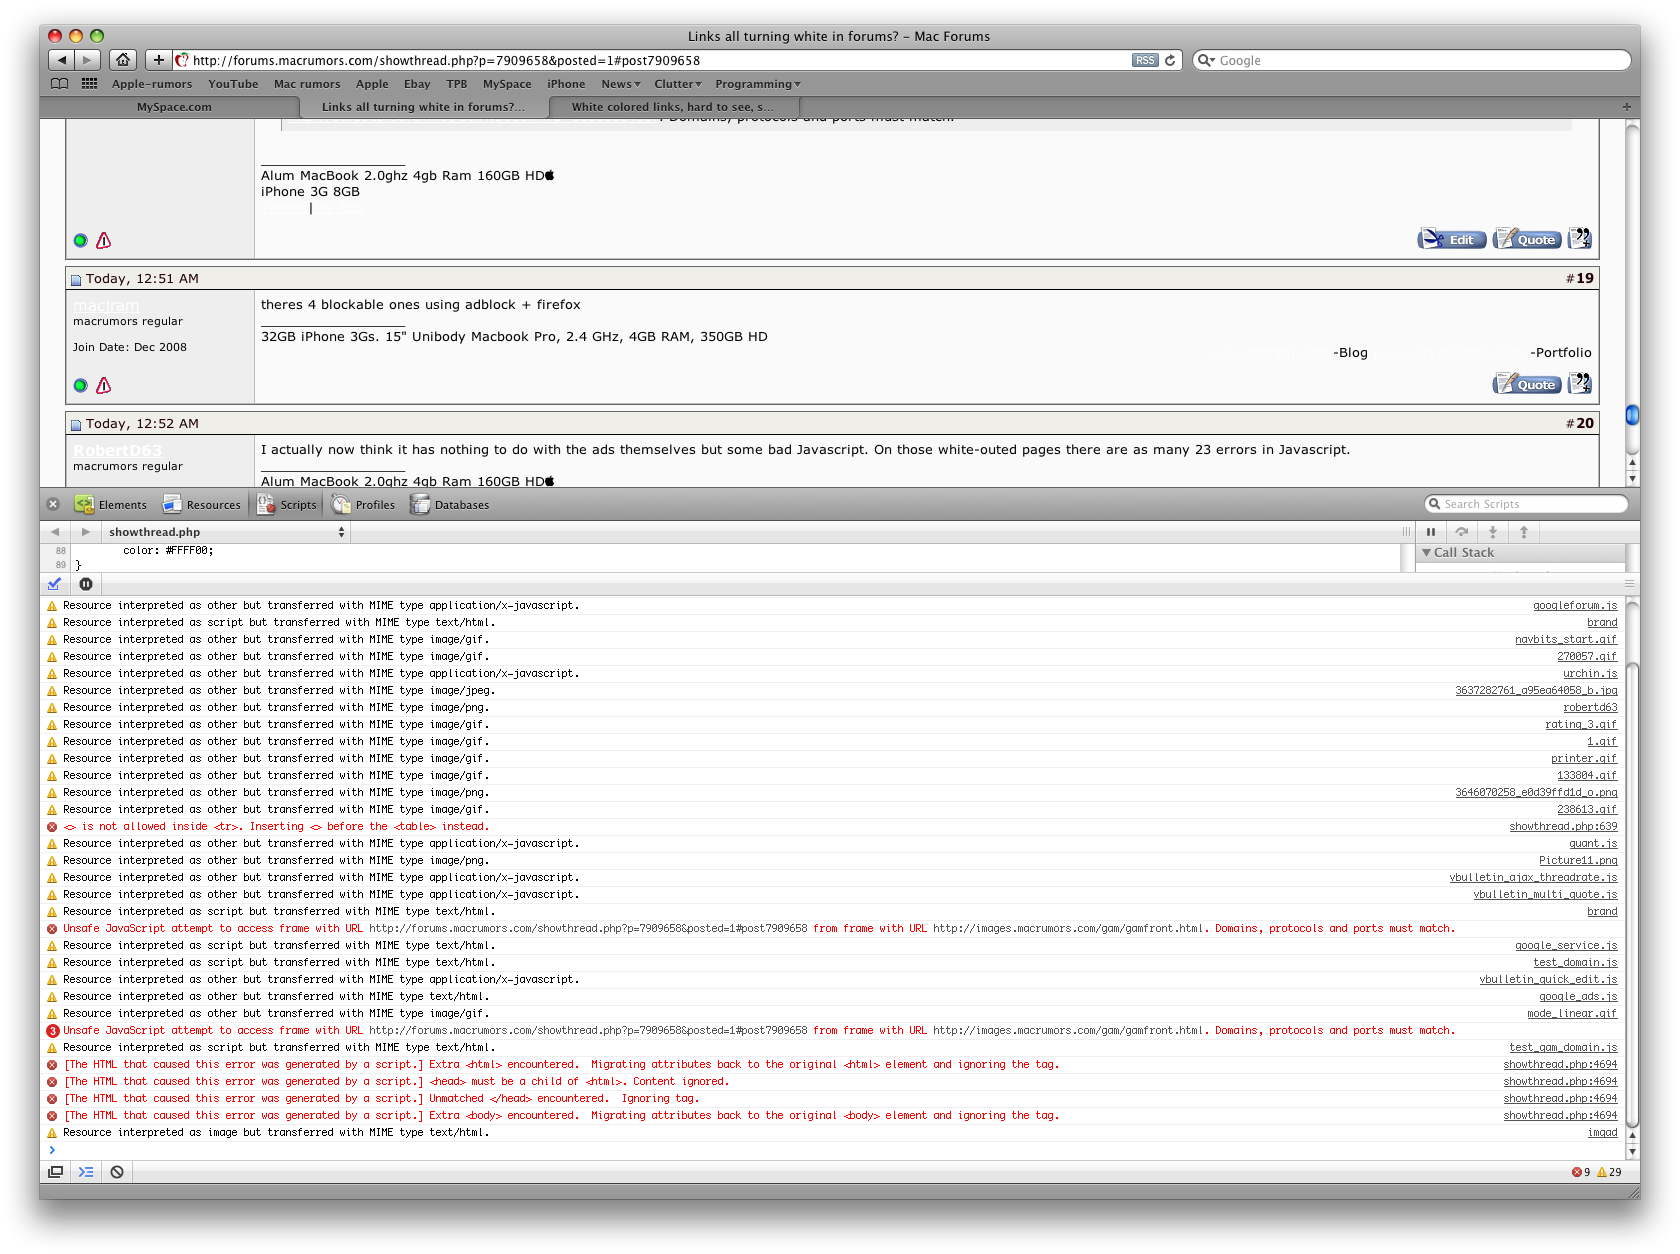This screenshot has height=1254, width=1680.
Task: Open new tab with tab bar plus
Action: pos(1626,107)
